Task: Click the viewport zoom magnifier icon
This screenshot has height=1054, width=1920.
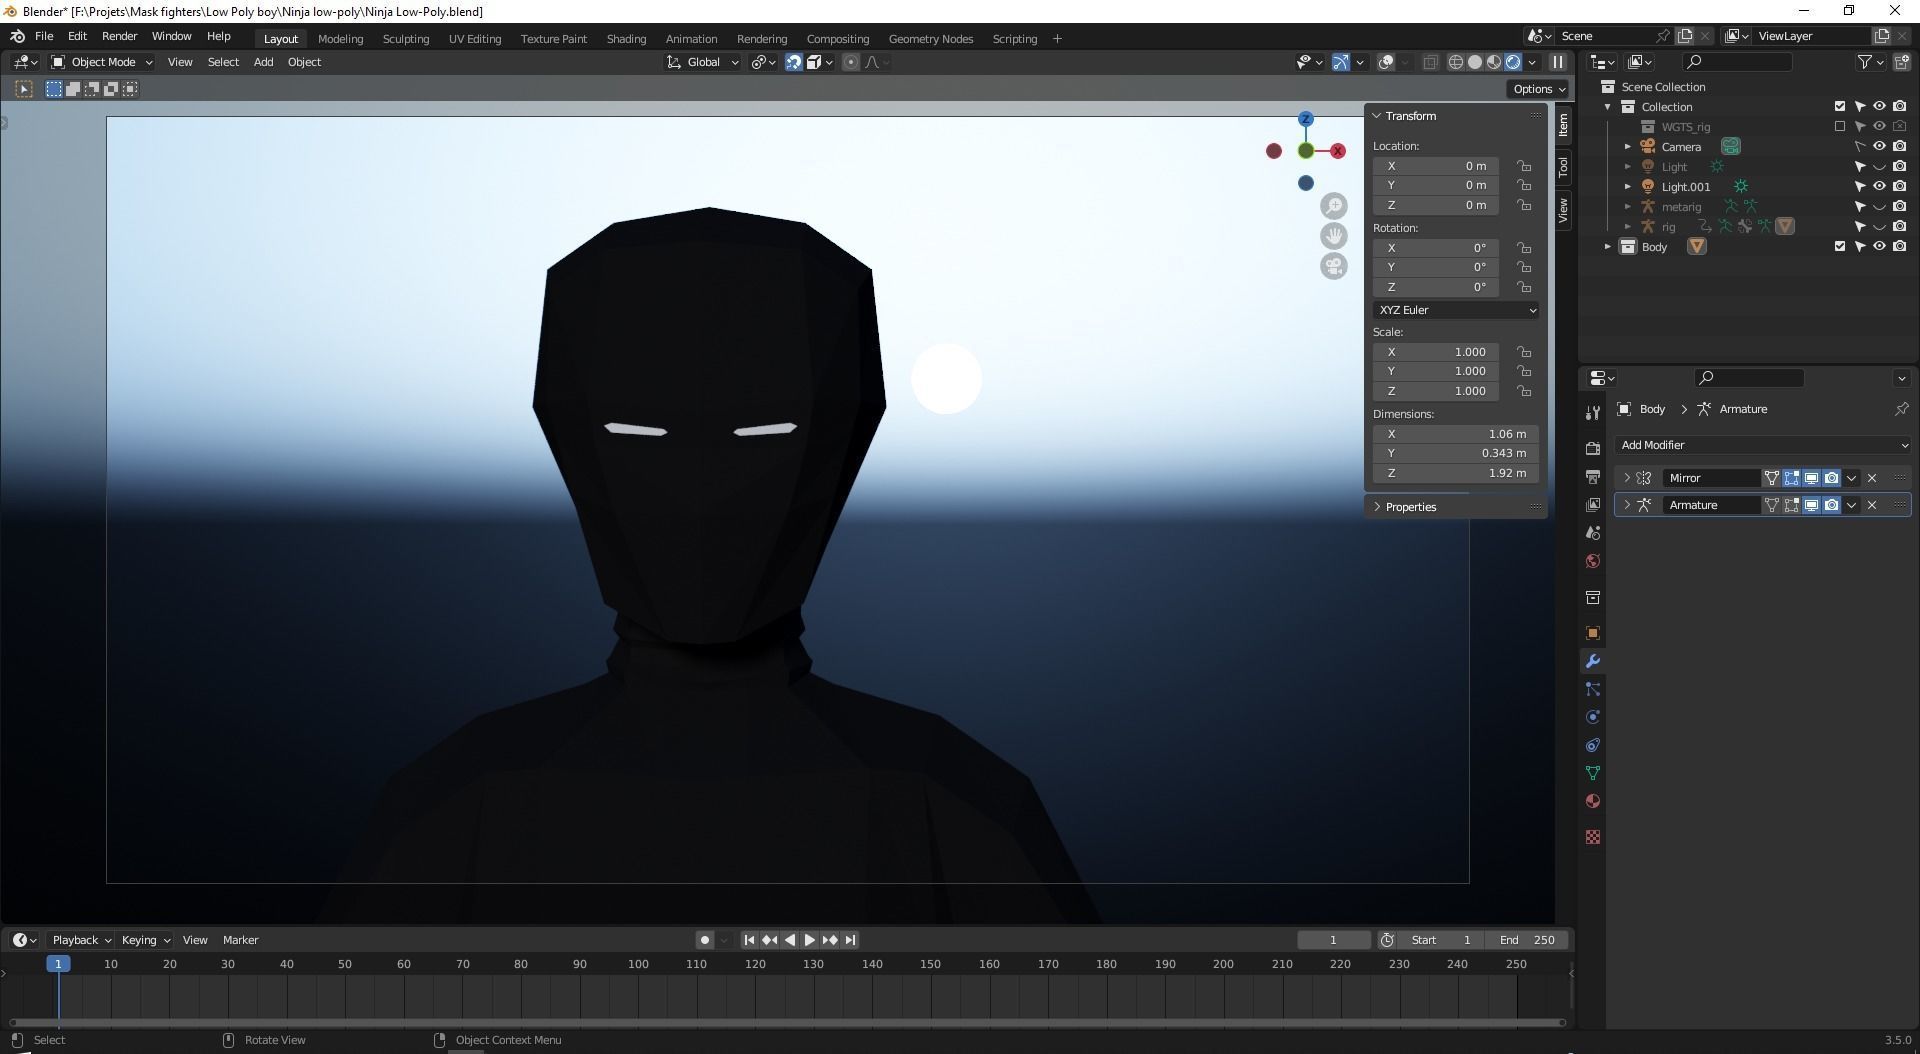Action: pyautogui.click(x=1334, y=205)
